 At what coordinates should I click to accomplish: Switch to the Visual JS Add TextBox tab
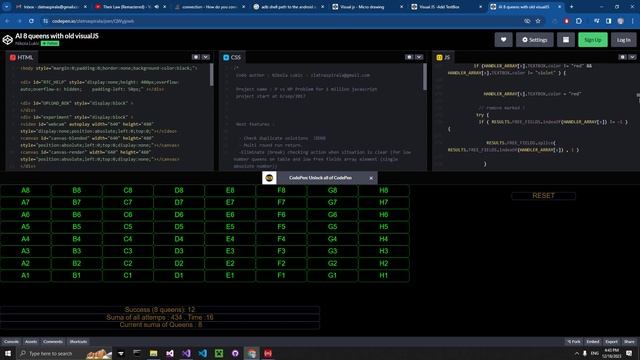(x=446, y=7)
